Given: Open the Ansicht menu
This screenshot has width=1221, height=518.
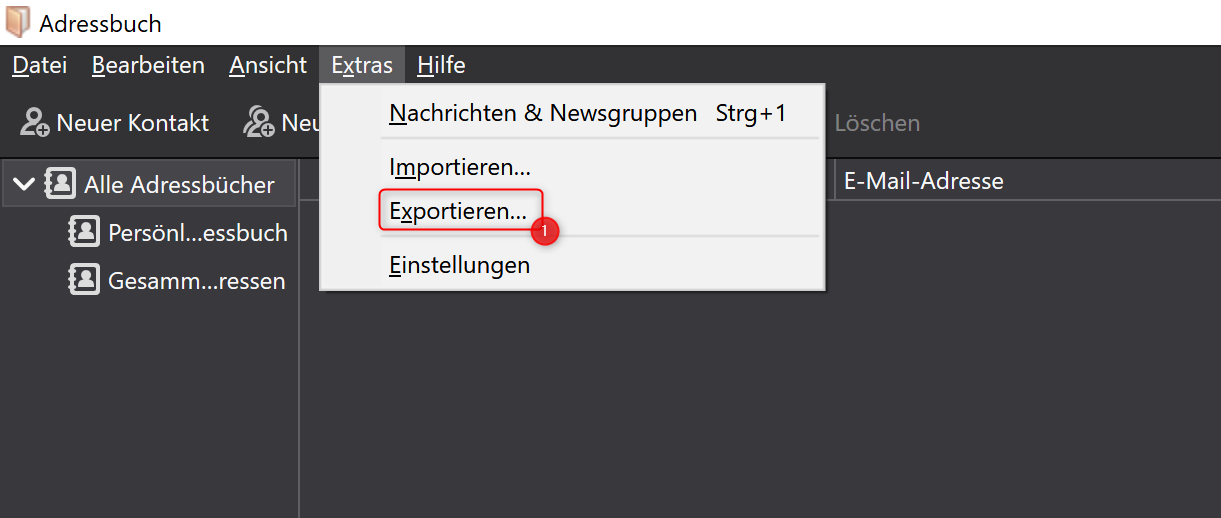Looking at the screenshot, I should coord(268,66).
